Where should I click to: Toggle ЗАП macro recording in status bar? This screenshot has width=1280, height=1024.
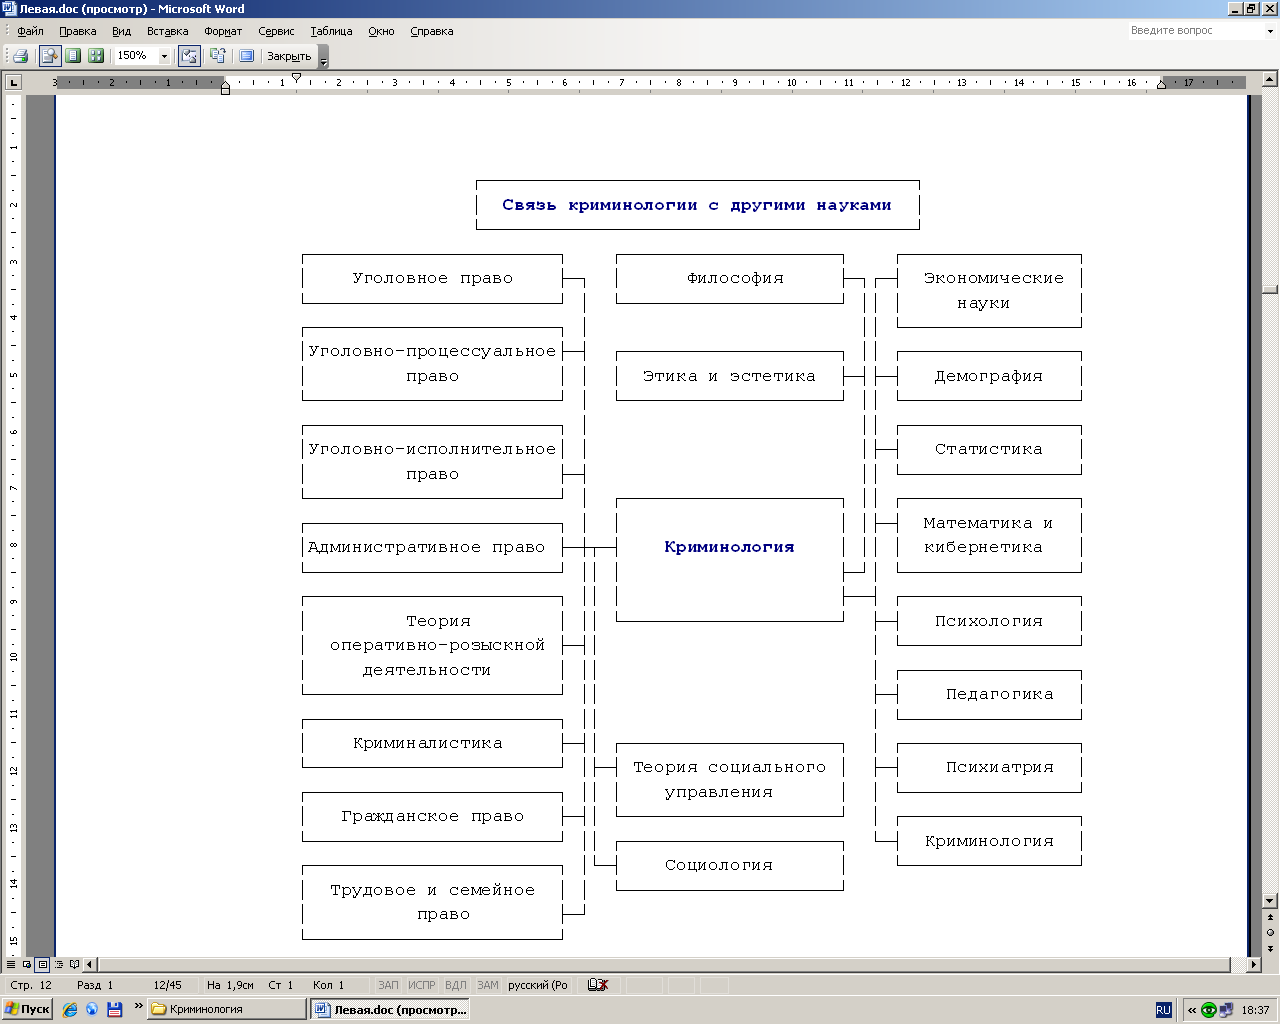point(388,985)
